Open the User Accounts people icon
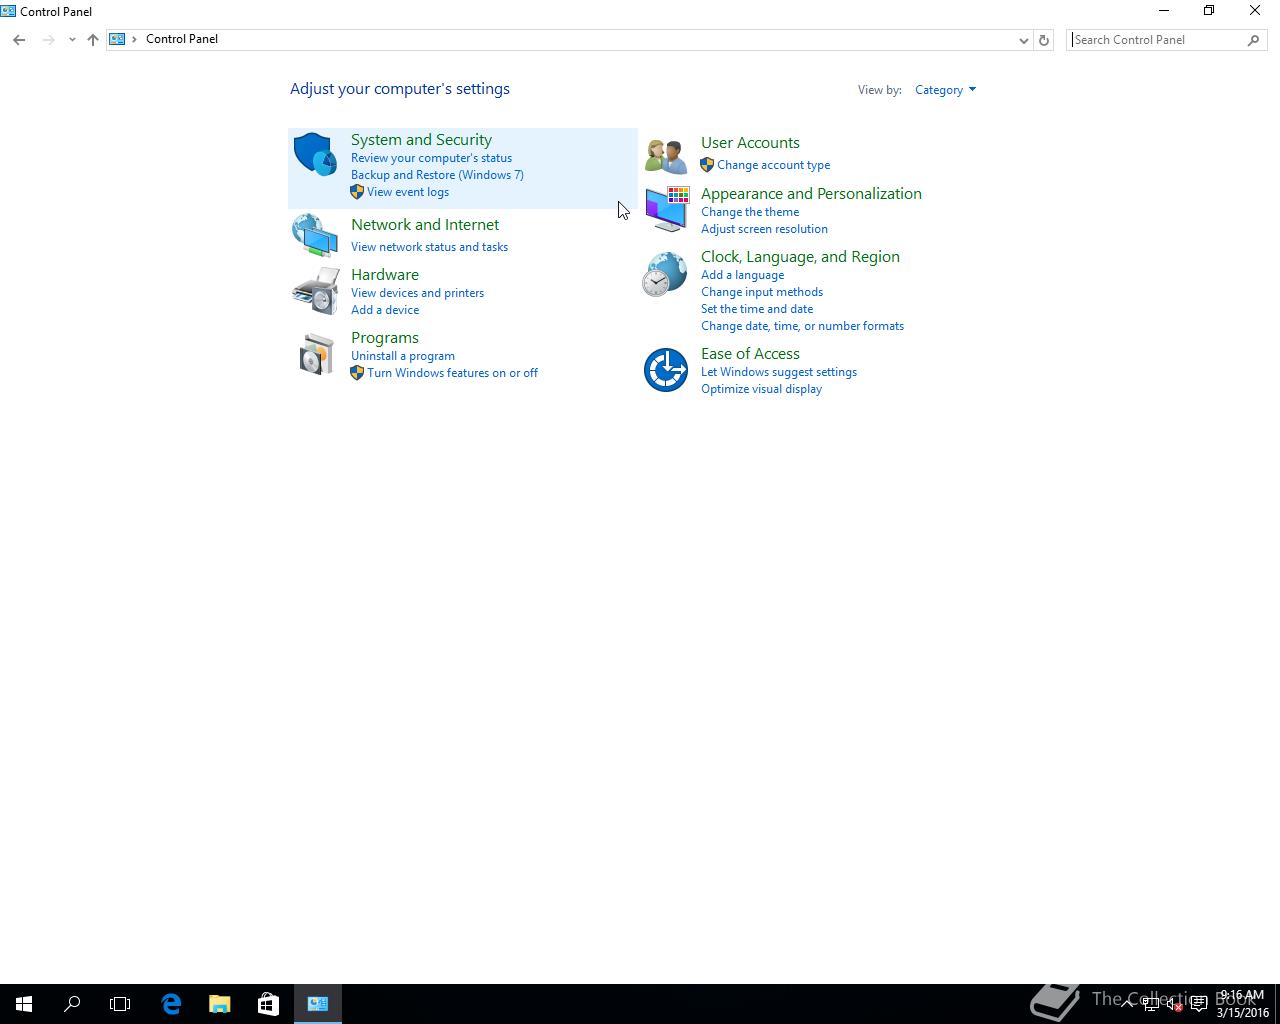Image resolution: width=1280 pixels, height=1024 pixels. [665, 155]
